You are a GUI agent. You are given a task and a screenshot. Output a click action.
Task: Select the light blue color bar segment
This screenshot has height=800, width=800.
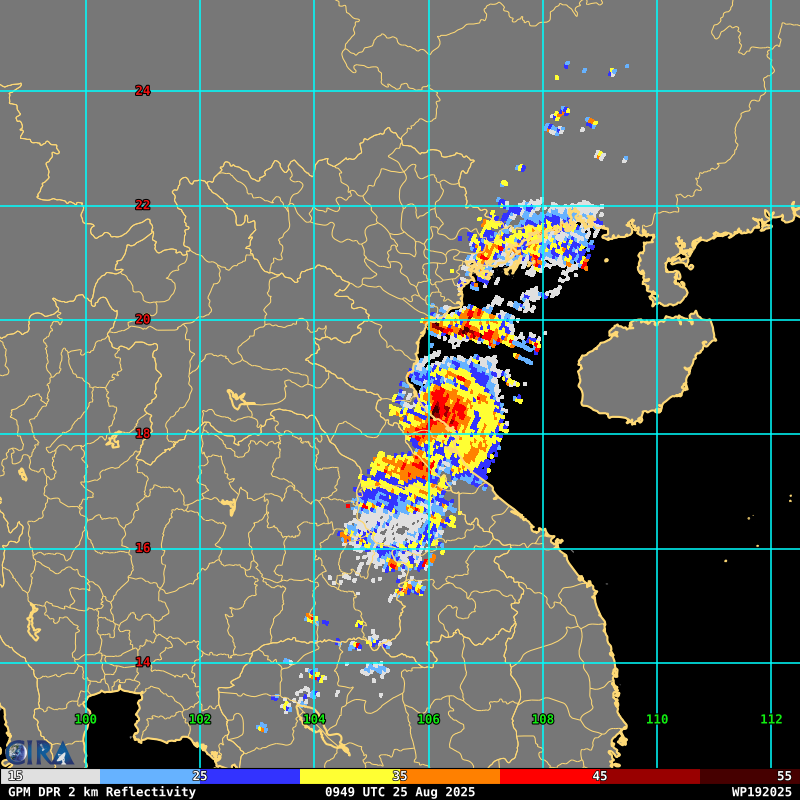(x=150, y=777)
